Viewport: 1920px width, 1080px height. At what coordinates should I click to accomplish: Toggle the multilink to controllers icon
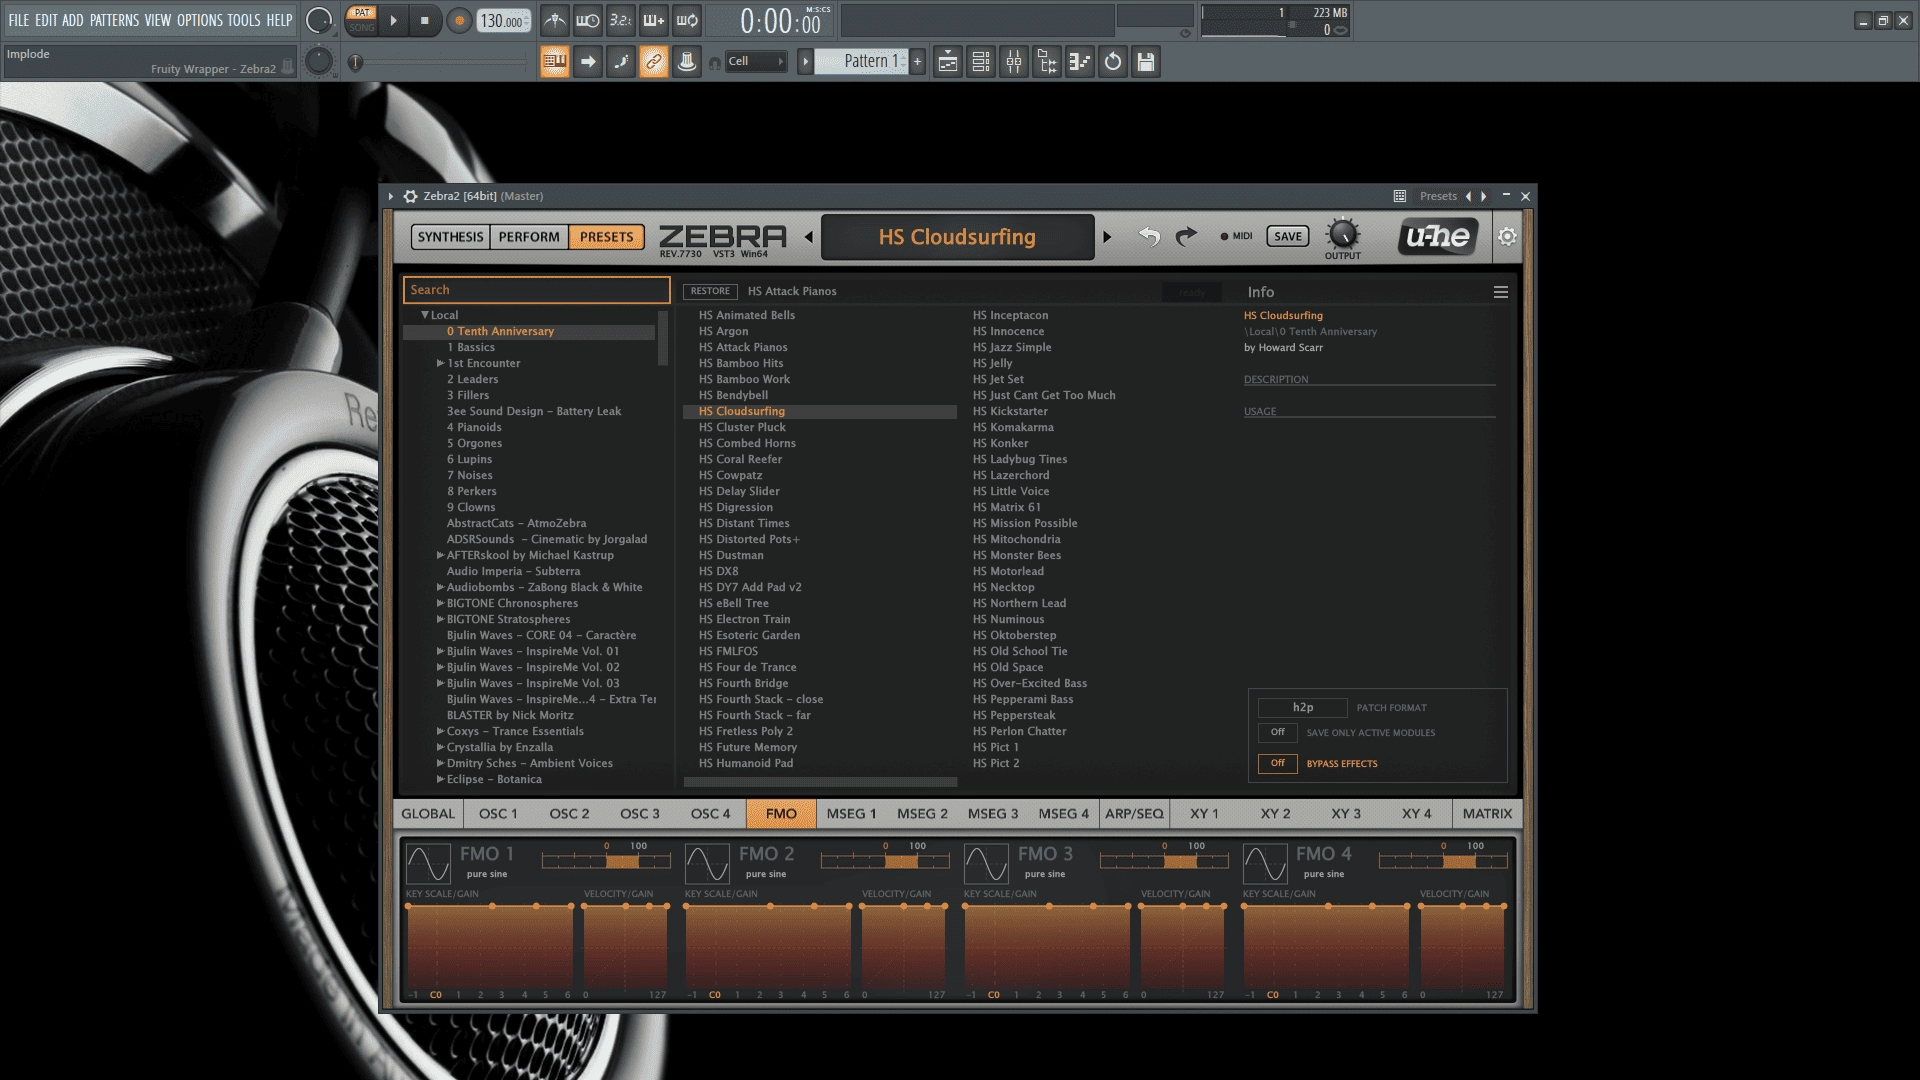coord(654,62)
